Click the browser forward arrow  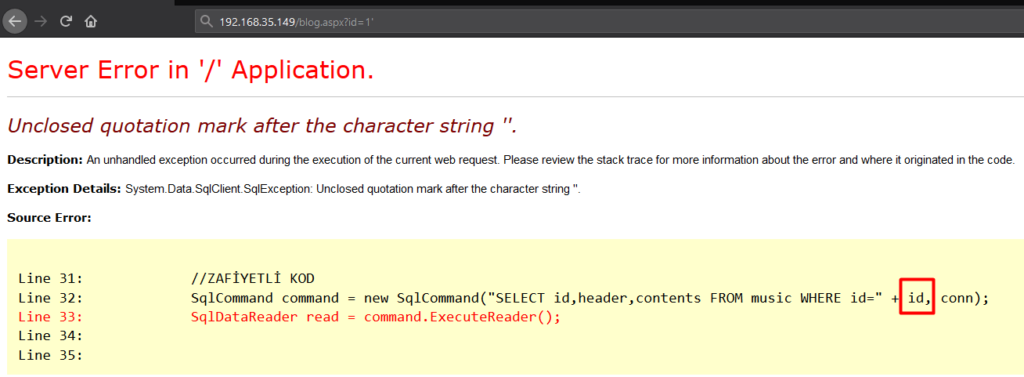tap(40, 22)
